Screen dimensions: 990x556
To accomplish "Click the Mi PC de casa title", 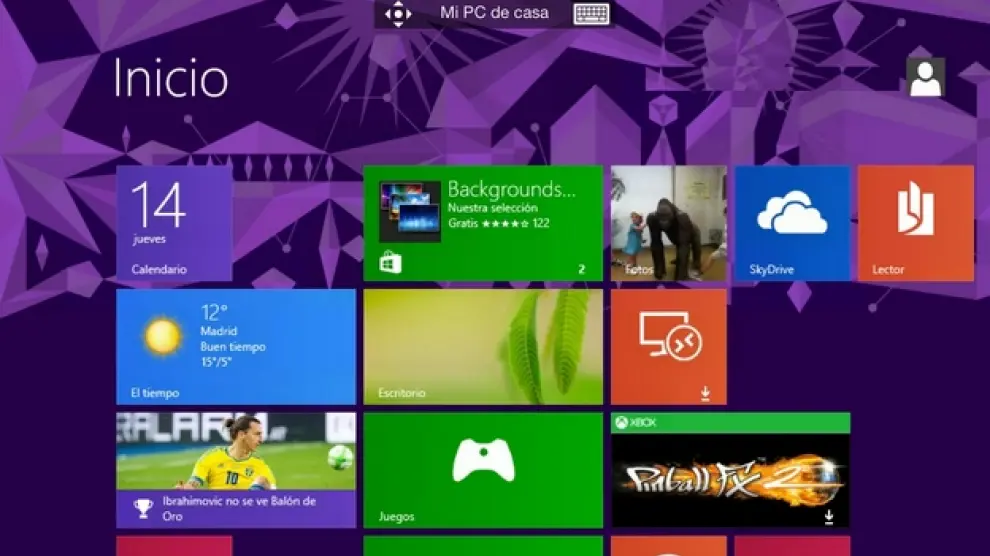I will coord(494,14).
